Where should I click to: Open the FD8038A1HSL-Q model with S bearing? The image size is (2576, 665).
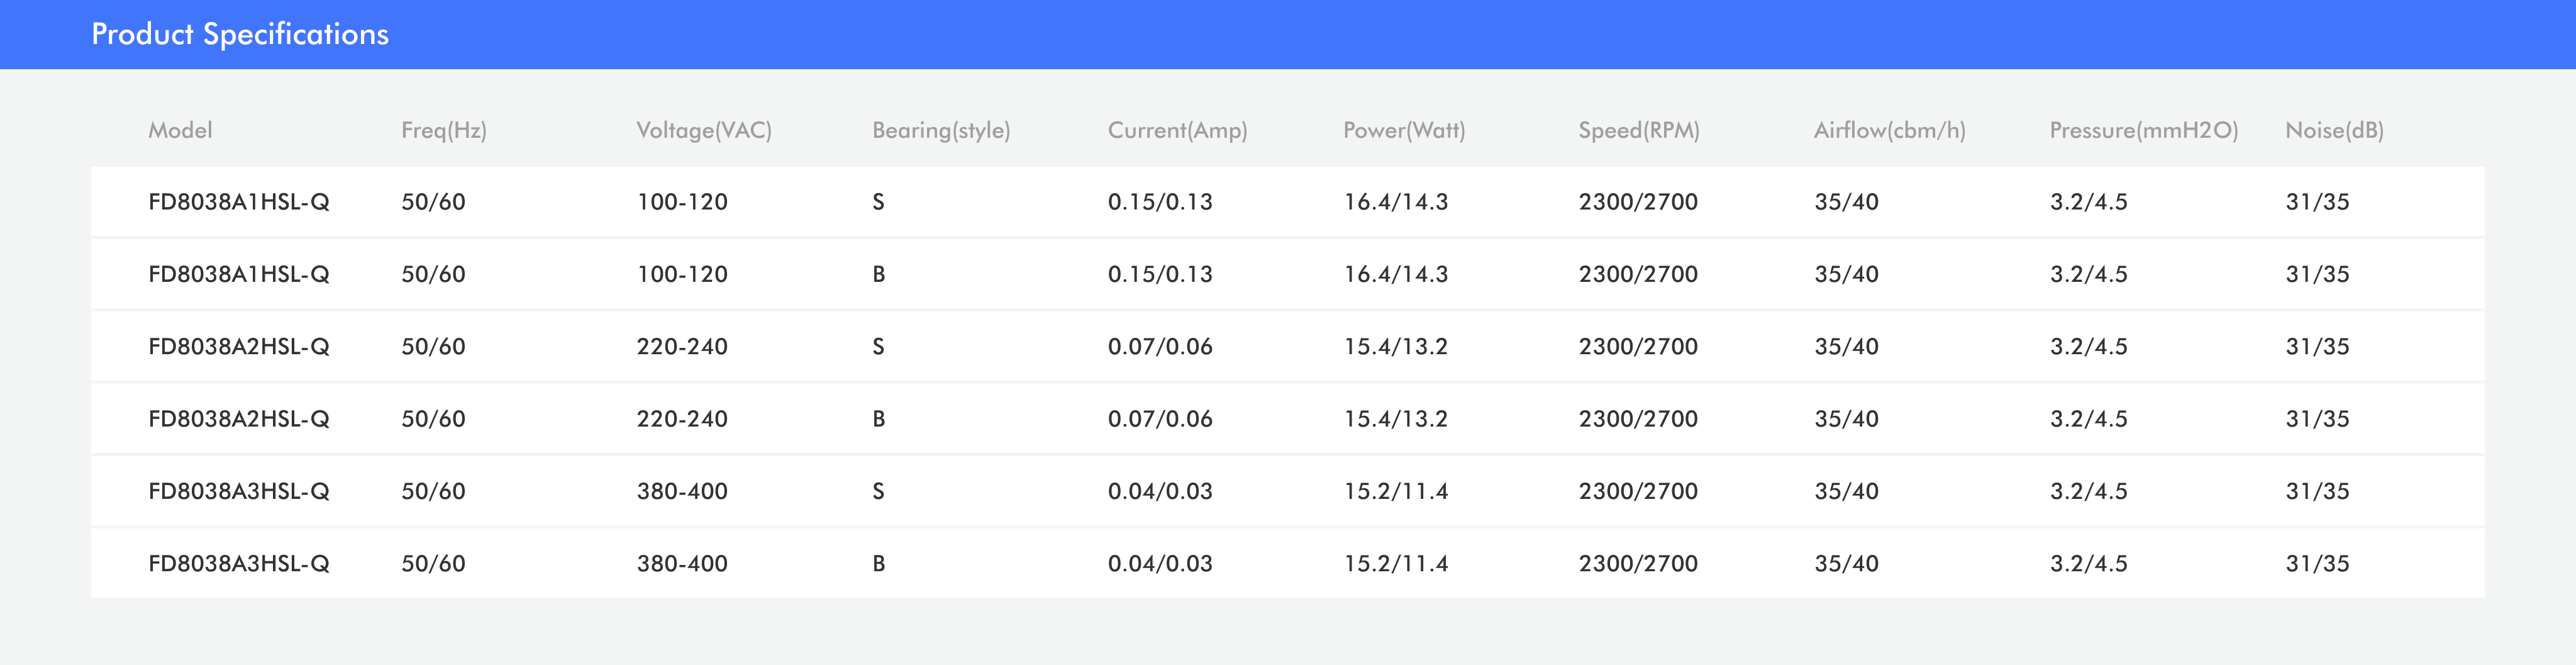pyautogui.click(x=238, y=202)
